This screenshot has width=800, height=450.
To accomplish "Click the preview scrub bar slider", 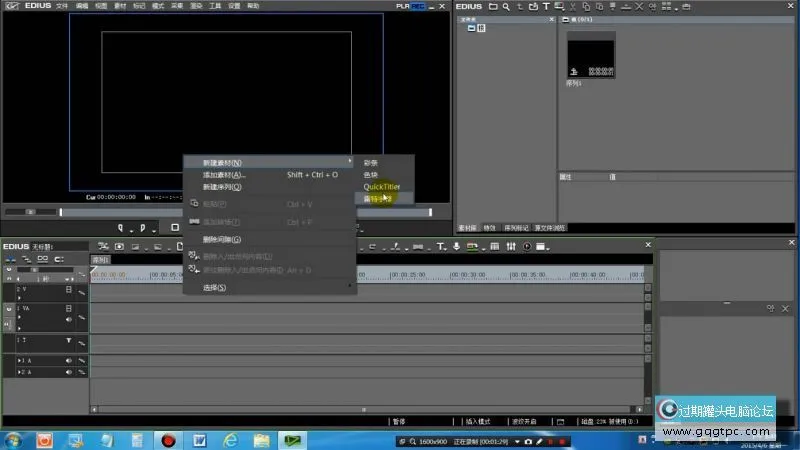I will coord(60,212).
